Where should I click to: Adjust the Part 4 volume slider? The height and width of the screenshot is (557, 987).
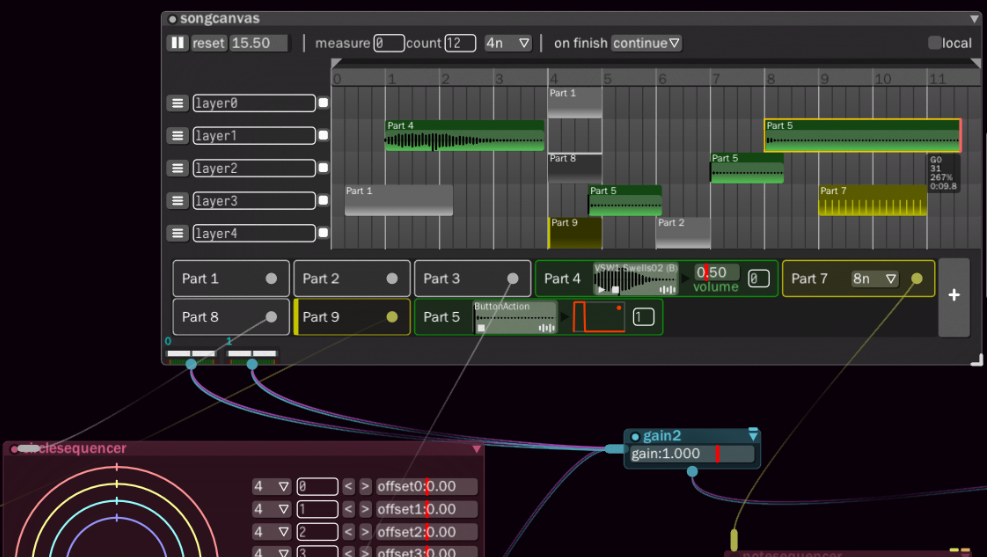pos(717,273)
